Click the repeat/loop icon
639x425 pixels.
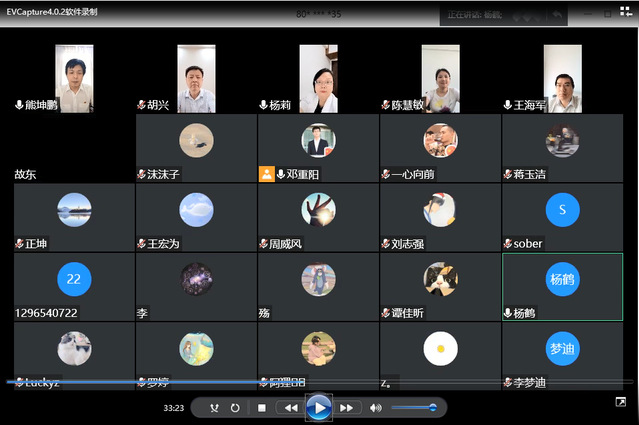pyautogui.click(x=235, y=408)
